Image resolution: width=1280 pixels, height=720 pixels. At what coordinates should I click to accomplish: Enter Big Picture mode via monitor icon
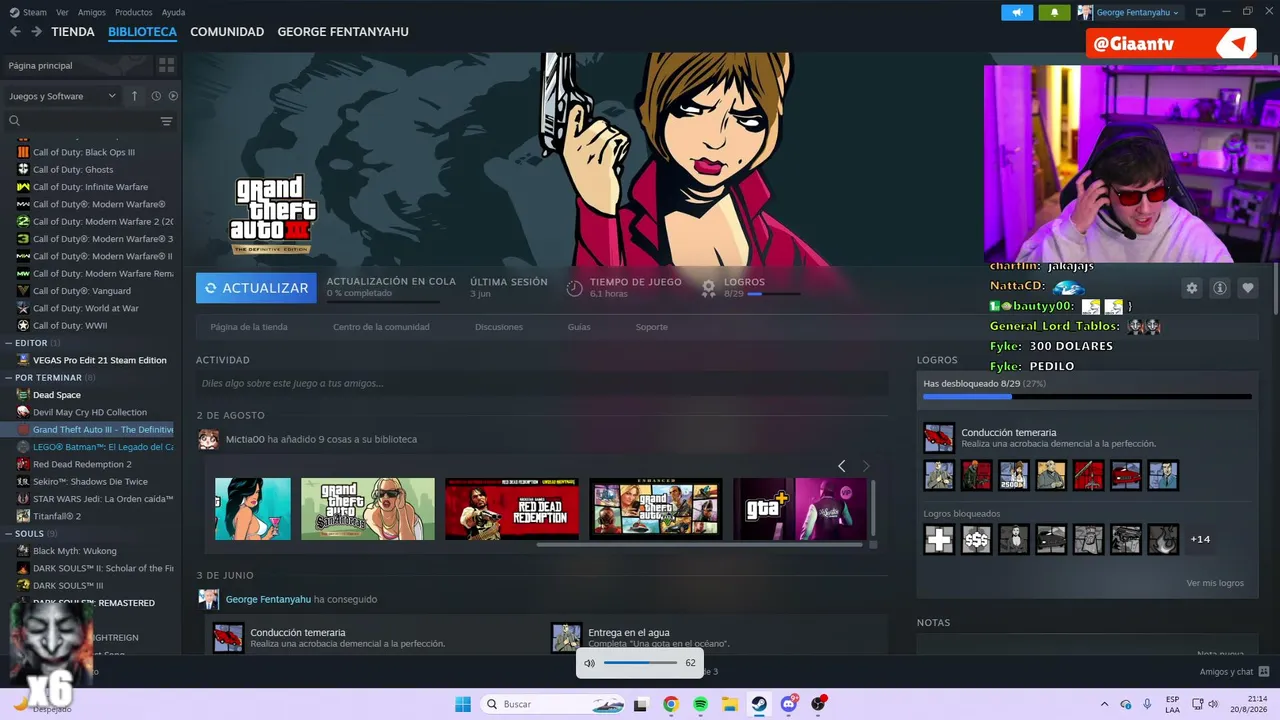pyautogui.click(x=1201, y=12)
